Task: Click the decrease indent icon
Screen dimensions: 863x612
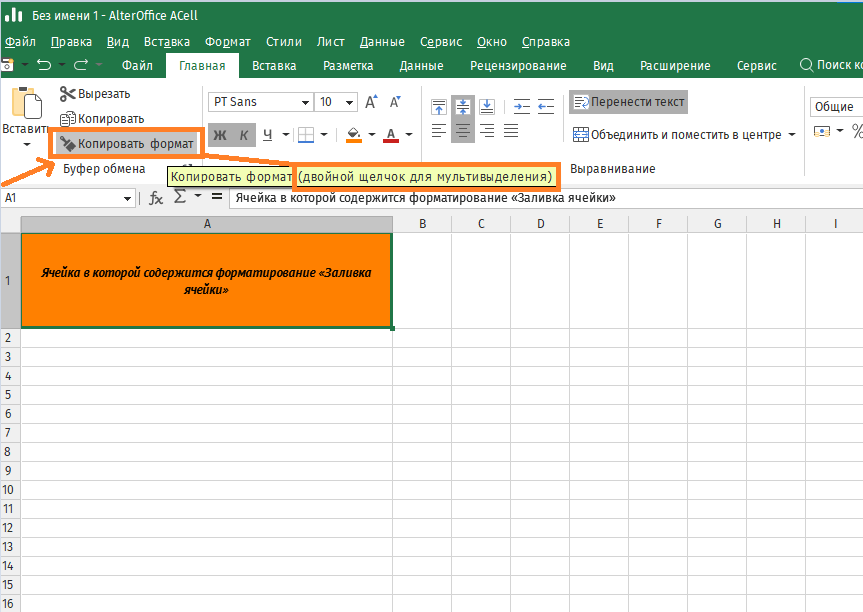Action: point(546,107)
